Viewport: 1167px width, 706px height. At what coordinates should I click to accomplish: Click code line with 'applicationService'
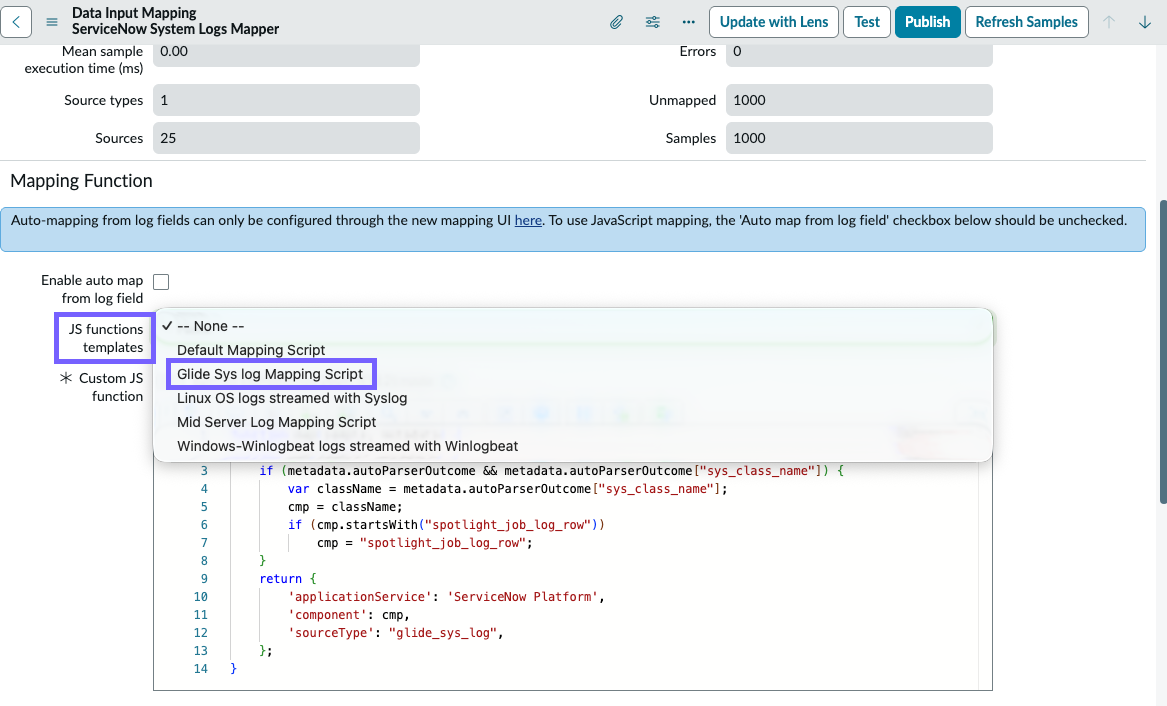[x=446, y=597]
